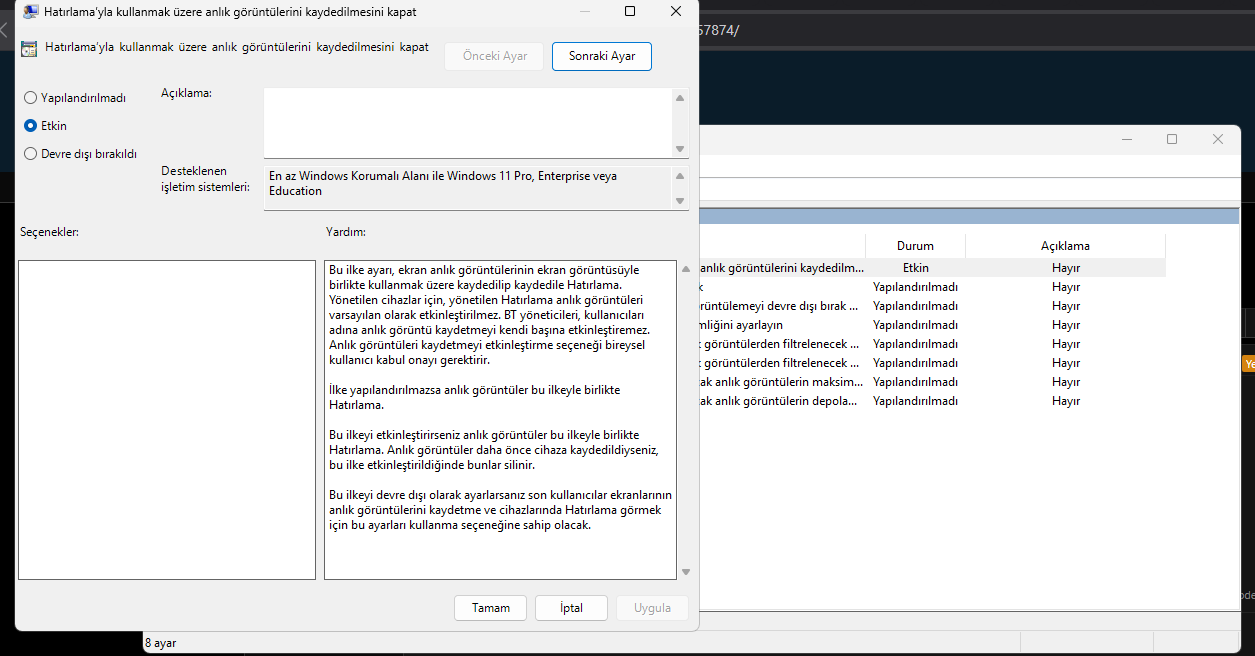Maximize the policy settings dialog
Image resolution: width=1255 pixels, height=656 pixels.
tap(630, 11)
